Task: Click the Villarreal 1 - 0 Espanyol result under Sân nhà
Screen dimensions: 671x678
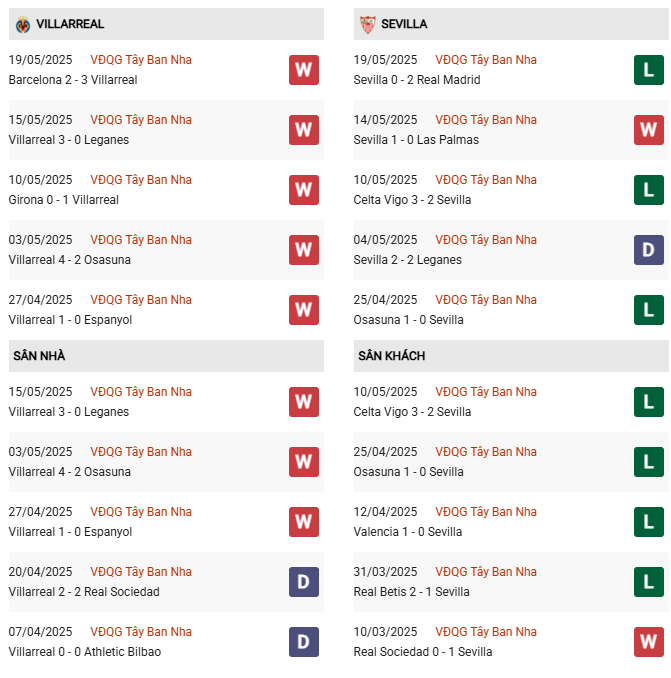Action: (70, 532)
